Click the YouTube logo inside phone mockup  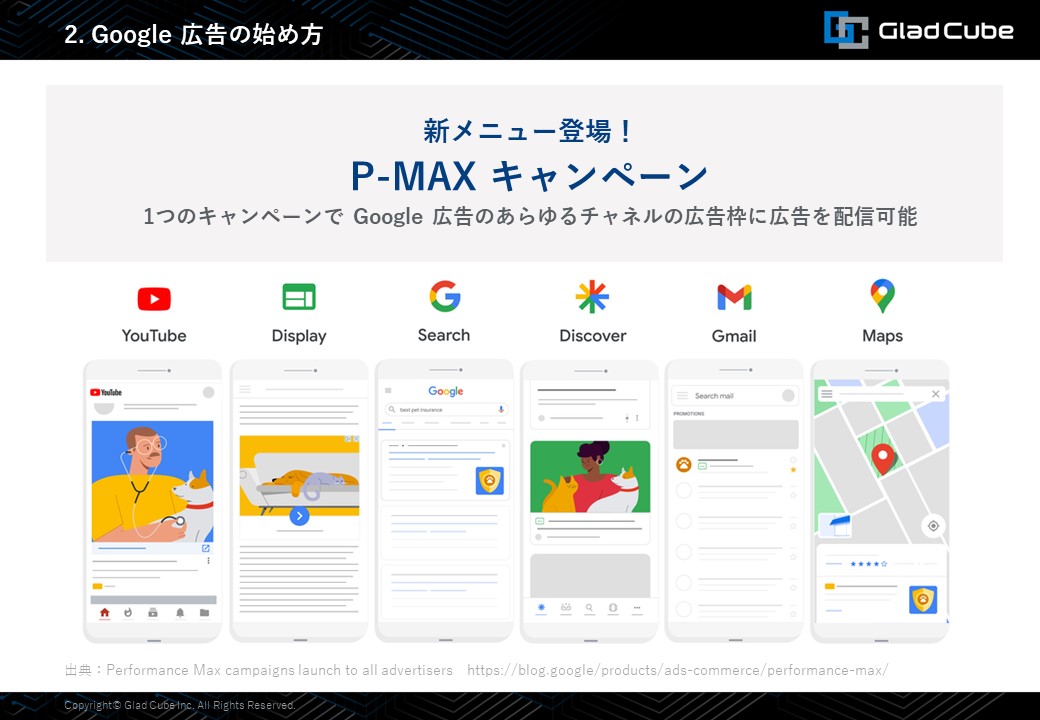(x=106, y=392)
